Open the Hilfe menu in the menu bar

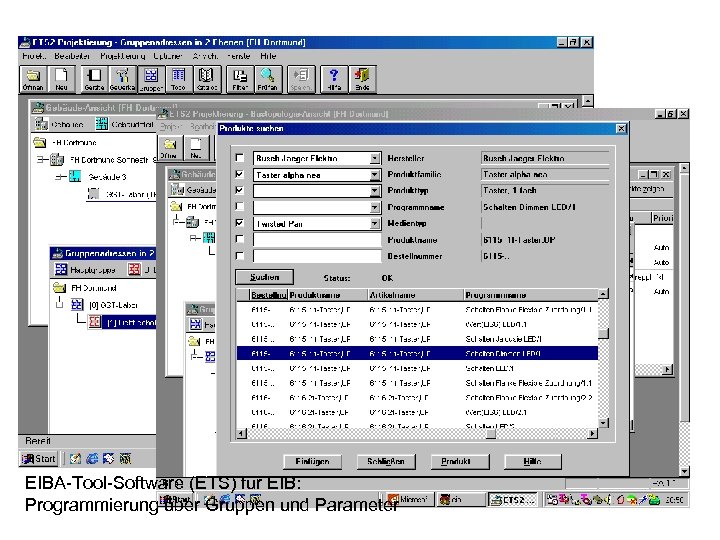[x=268, y=56]
